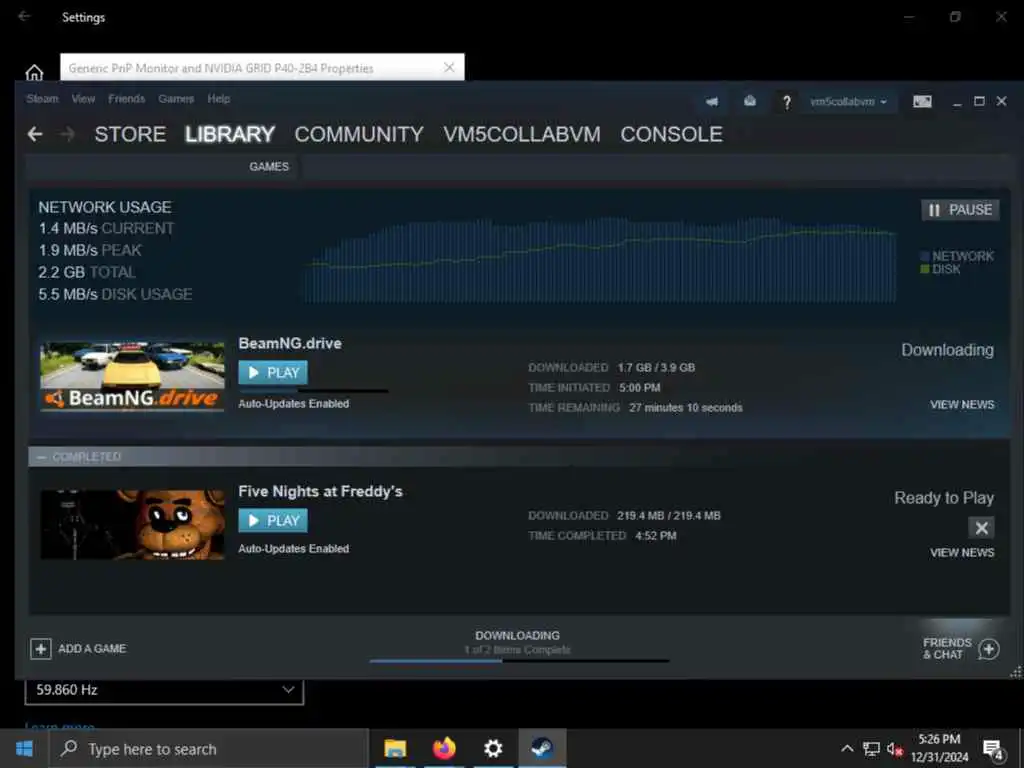Open the taskbar clock and date
The image size is (1024, 768).
click(940, 748)
